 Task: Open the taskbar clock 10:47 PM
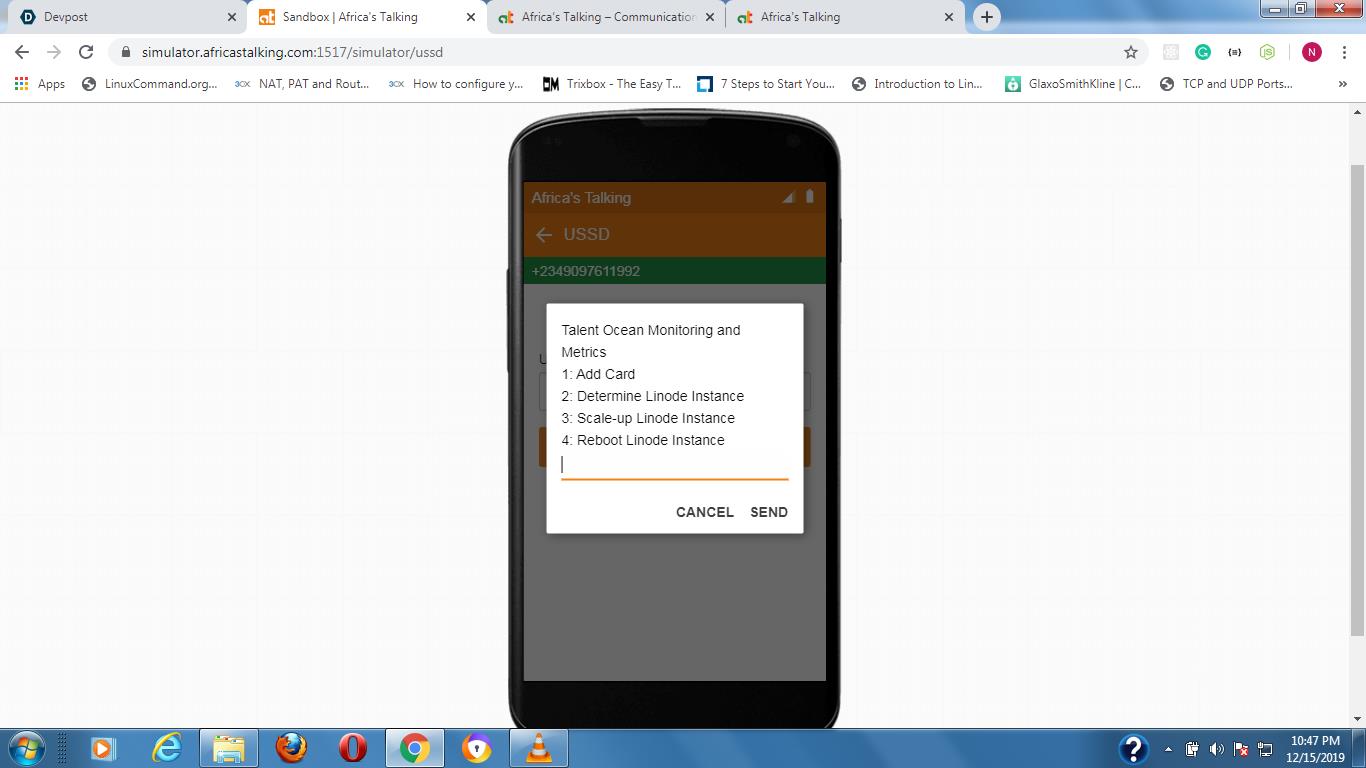click(1315, 749)
